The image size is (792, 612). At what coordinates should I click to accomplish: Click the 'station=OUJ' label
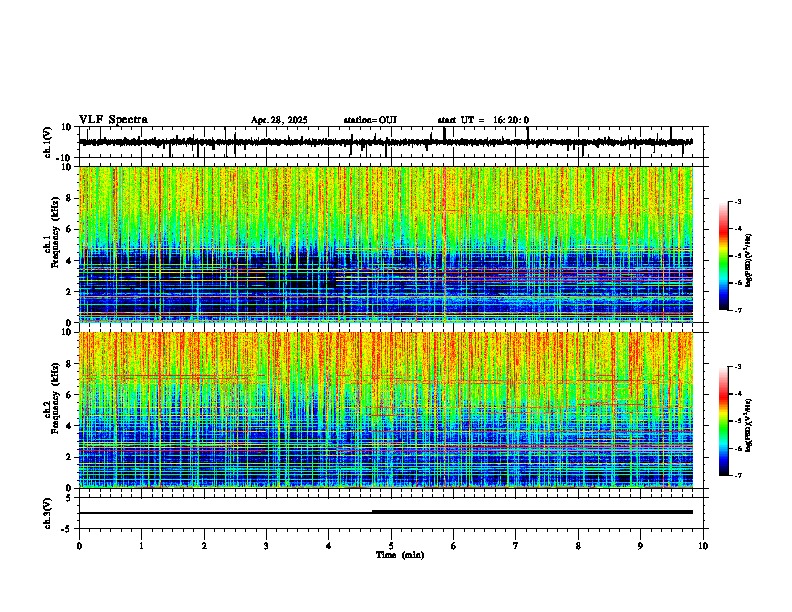pyautogui.click(x=370, y=120)
